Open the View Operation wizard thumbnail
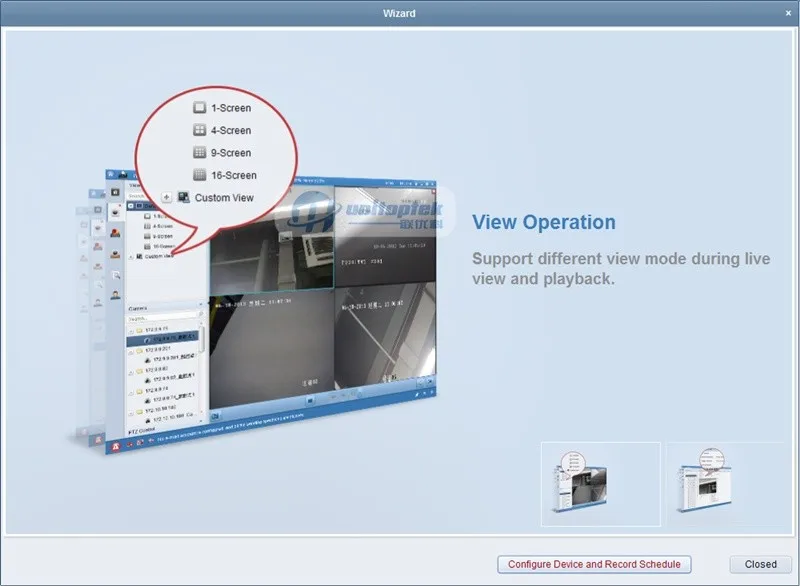This screenshot has width=800, height=586. pyautogui.click(x=601, y=484)
